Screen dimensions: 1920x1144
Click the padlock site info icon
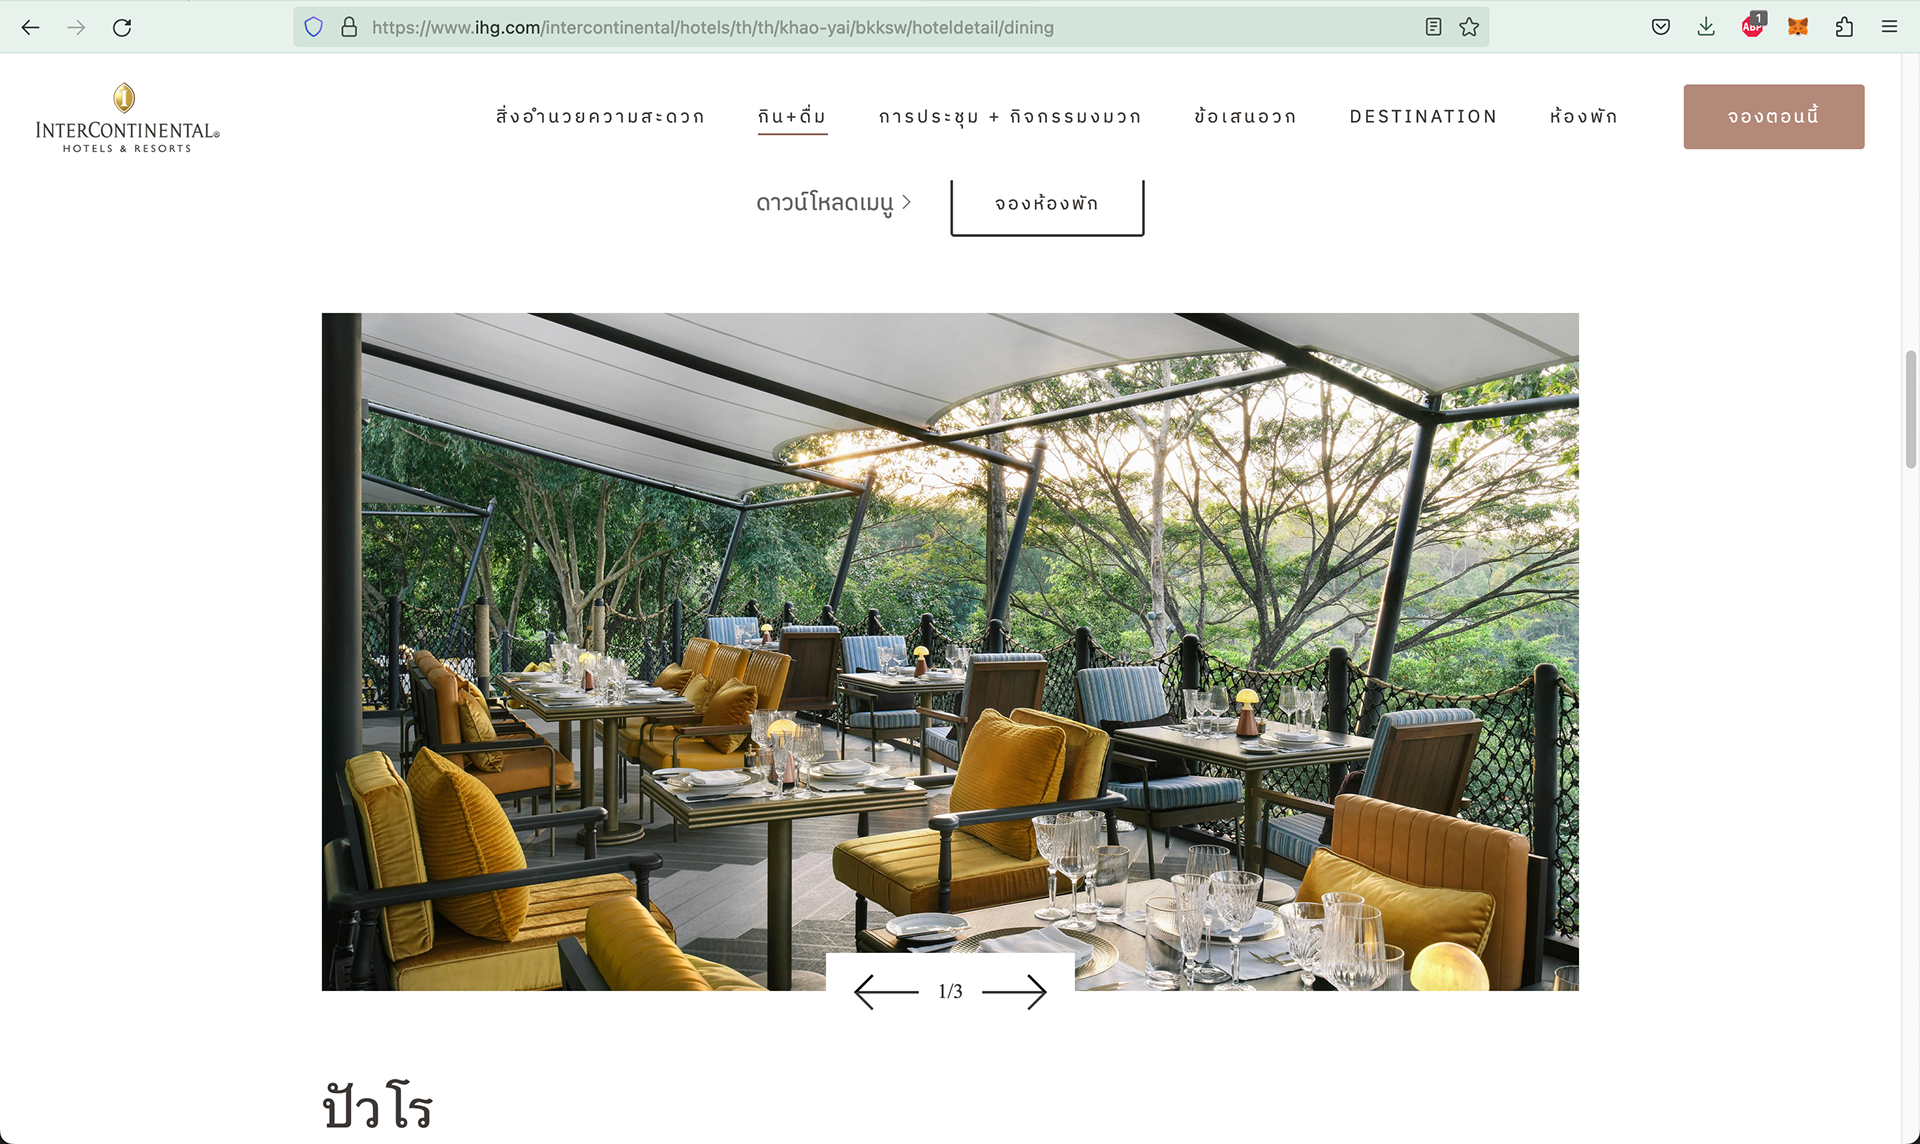click(349, 27)
